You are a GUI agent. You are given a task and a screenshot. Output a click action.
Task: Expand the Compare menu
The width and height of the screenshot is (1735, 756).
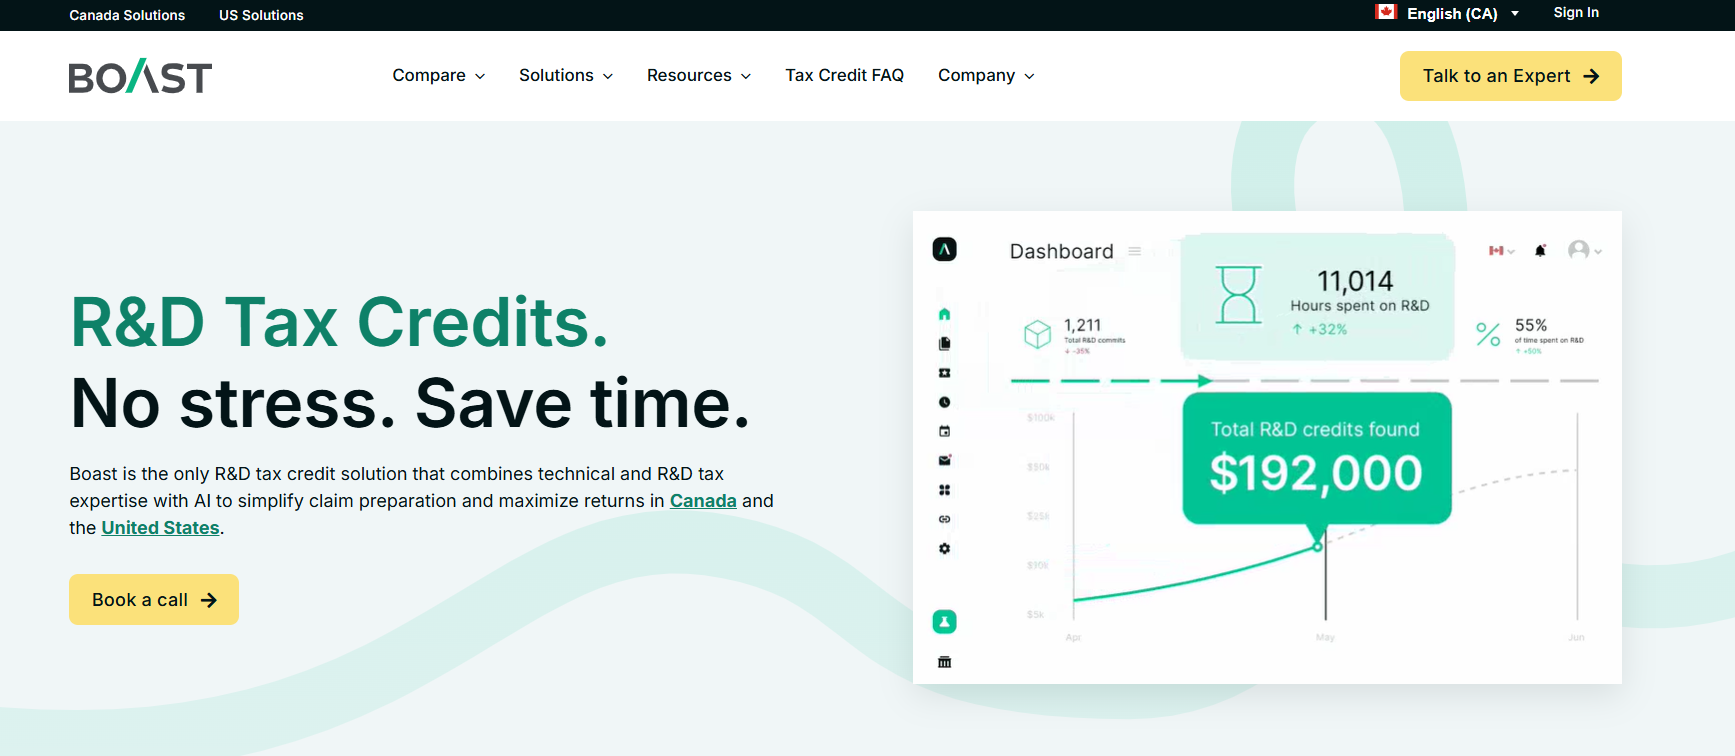pos(438,75)
